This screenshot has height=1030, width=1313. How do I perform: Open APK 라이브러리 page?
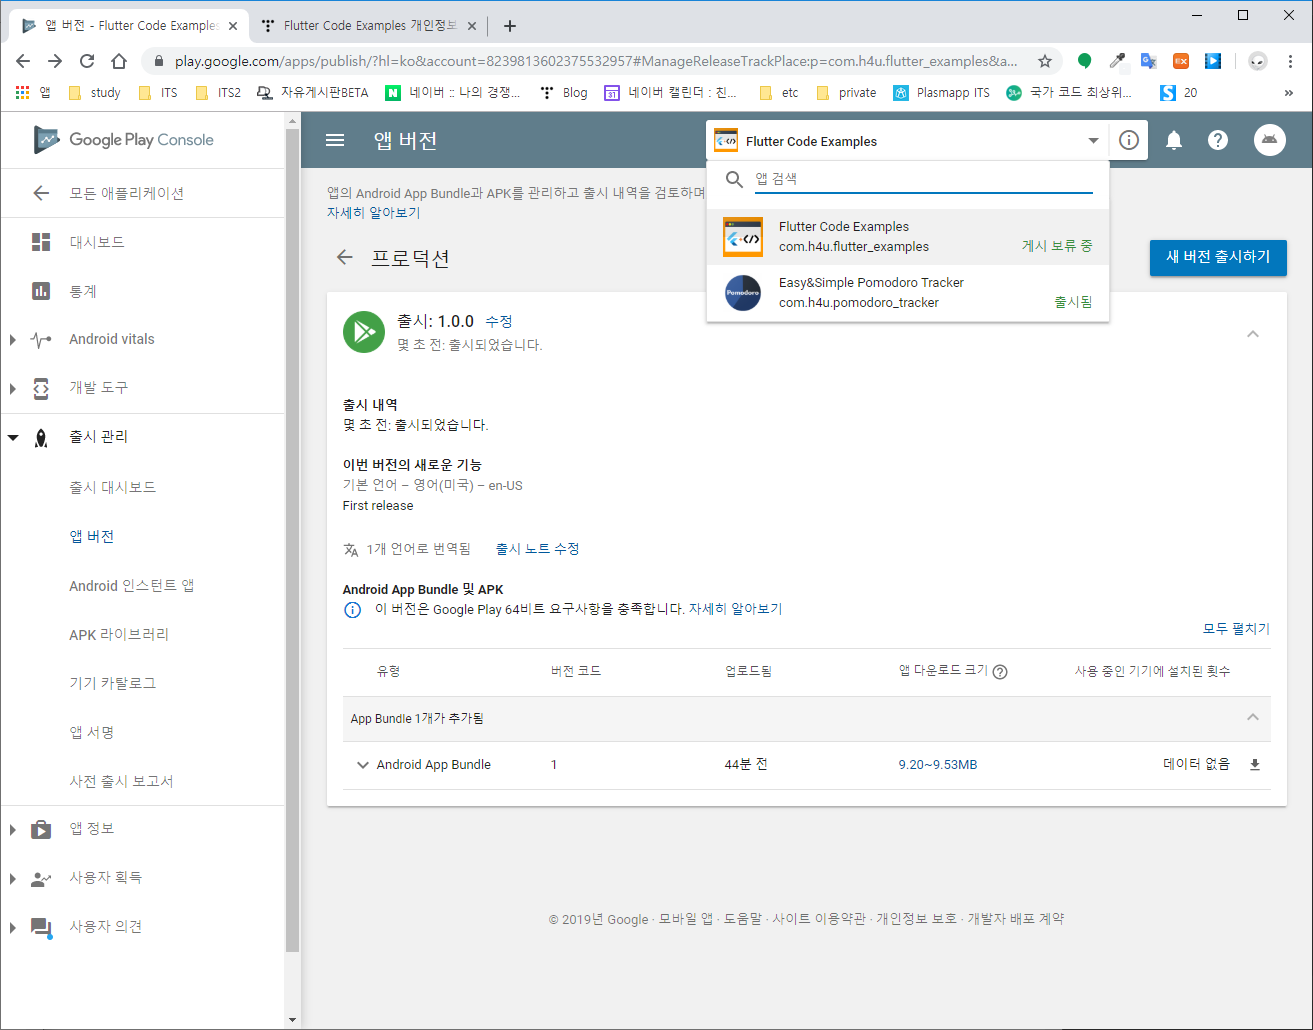[x=119, y=634]
